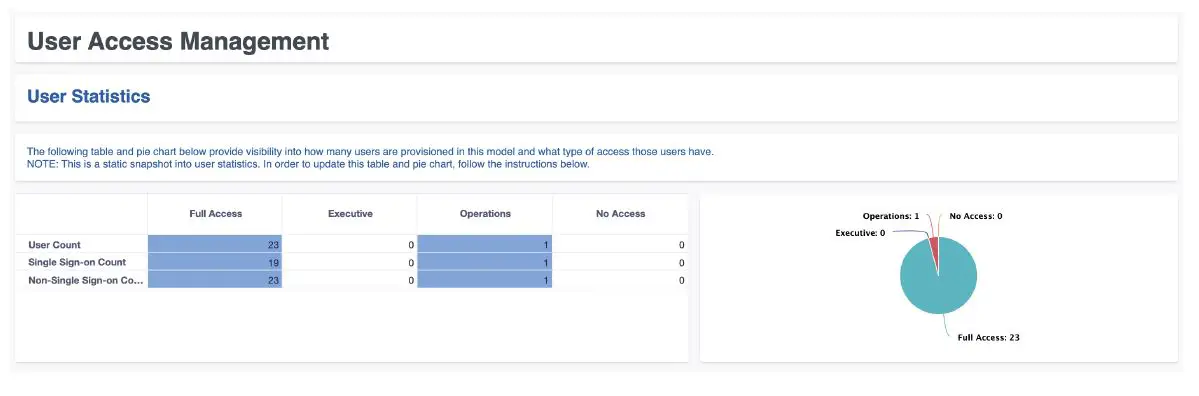The width and height of the screenshot is (1199, 396).
Task: Select Single Sign-on Count Executive cell
Action: pos(349,262)
